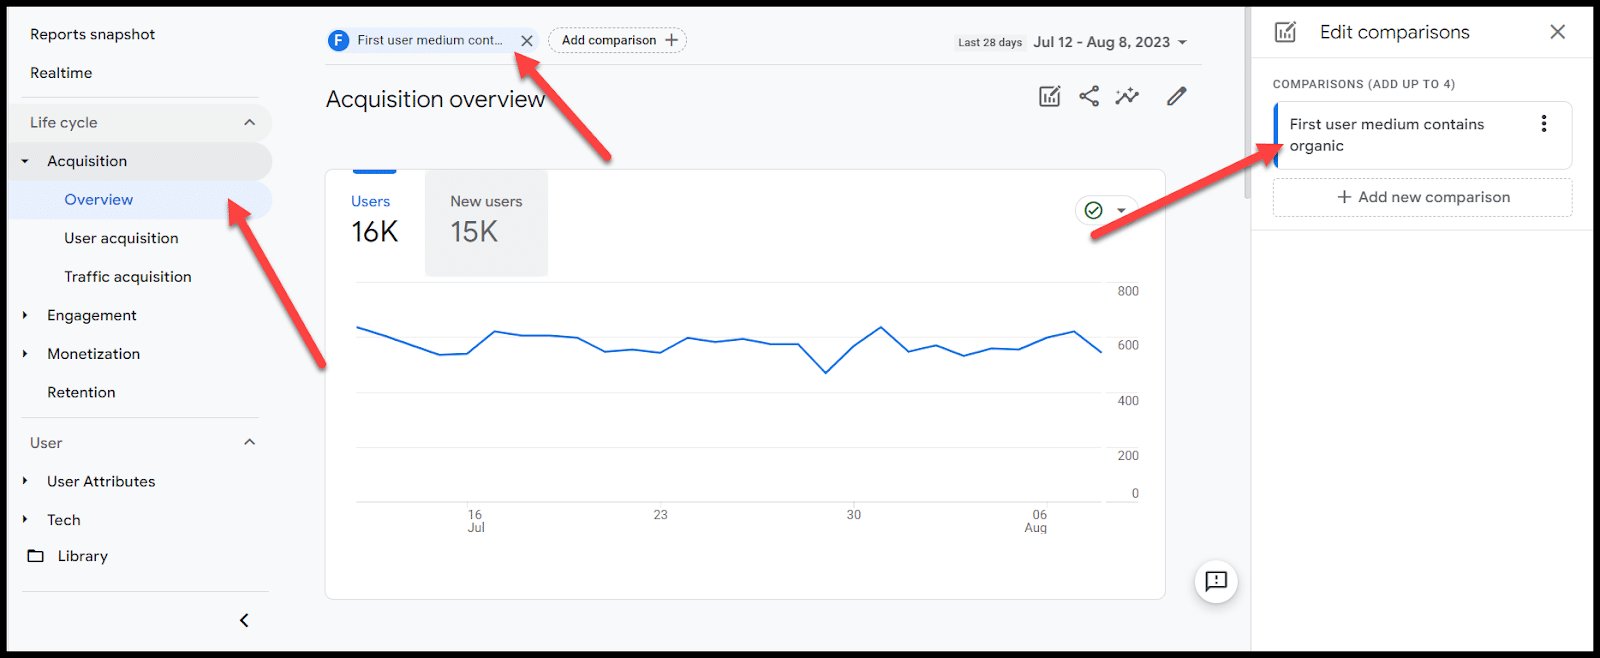The height and width of the screenshot is (658, 1600).
Task: Remove the First user medium comparison chip
Action: [x=527, y=41]
